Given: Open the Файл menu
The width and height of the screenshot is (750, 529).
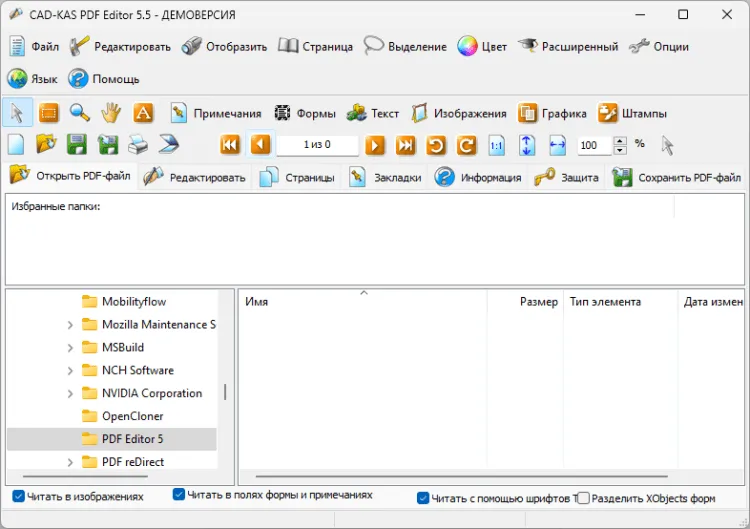Looking at the screenshot, I should (x=33, y=46).
